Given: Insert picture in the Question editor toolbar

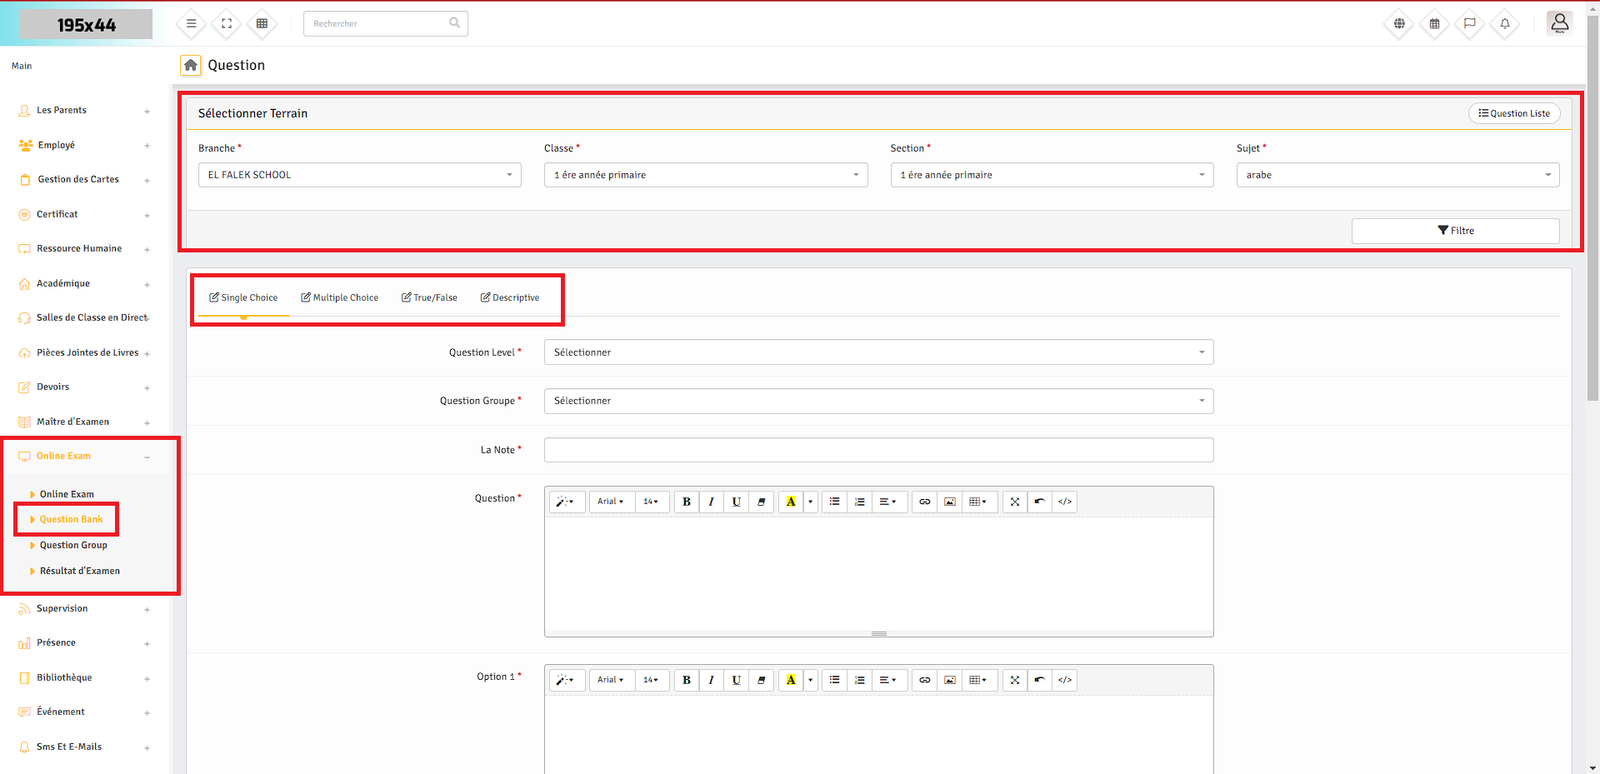Looking at the screenshot, I should [949, 502].
